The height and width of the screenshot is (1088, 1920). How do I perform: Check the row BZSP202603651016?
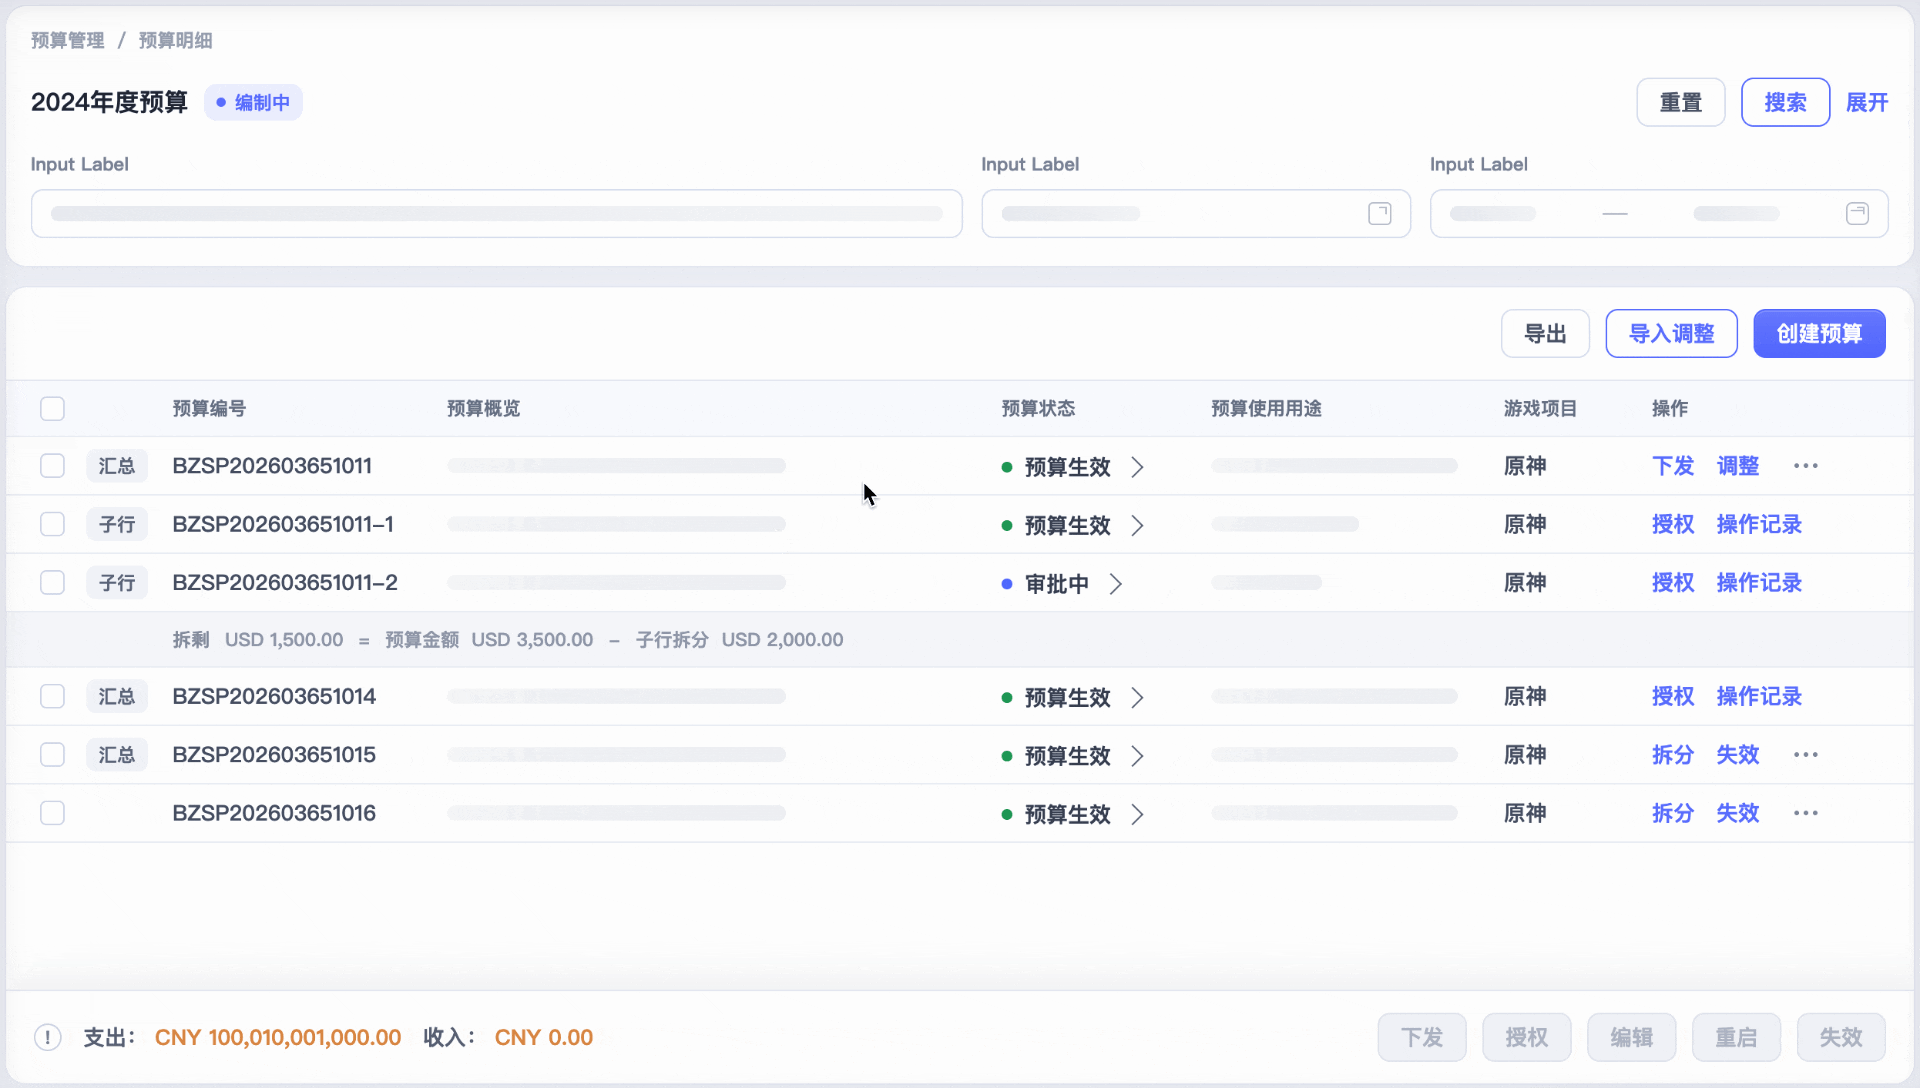coord(52,813)
